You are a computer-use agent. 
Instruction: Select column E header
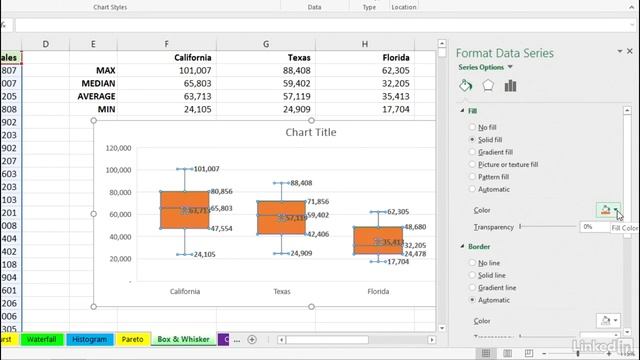(93, 44)
